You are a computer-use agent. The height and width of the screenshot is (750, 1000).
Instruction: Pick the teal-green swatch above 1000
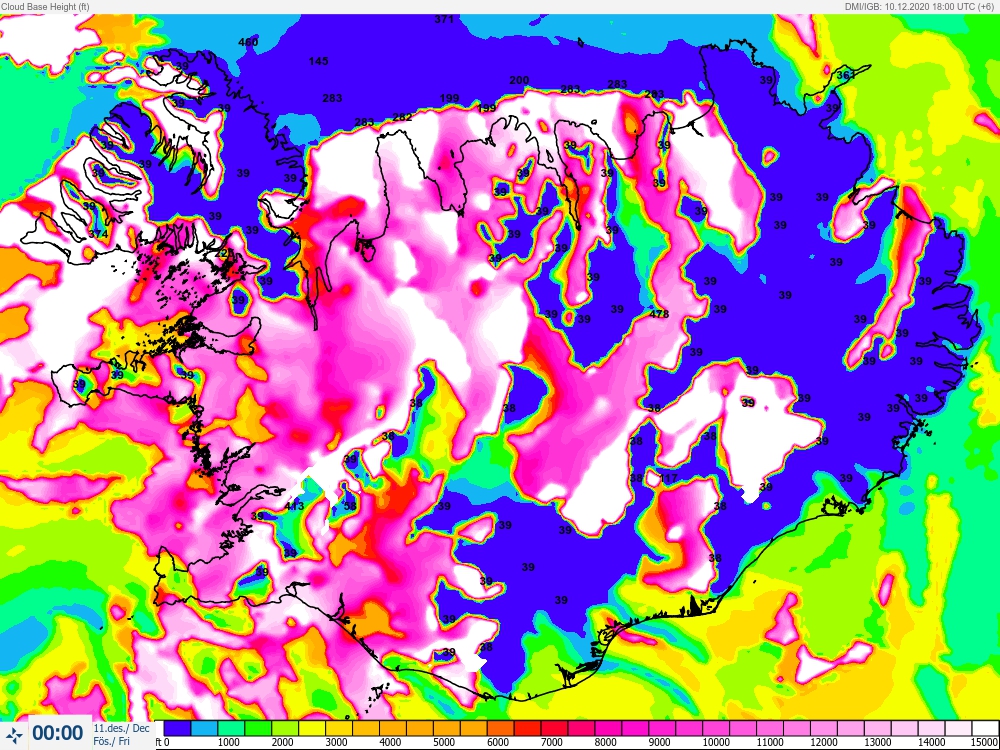231,728
